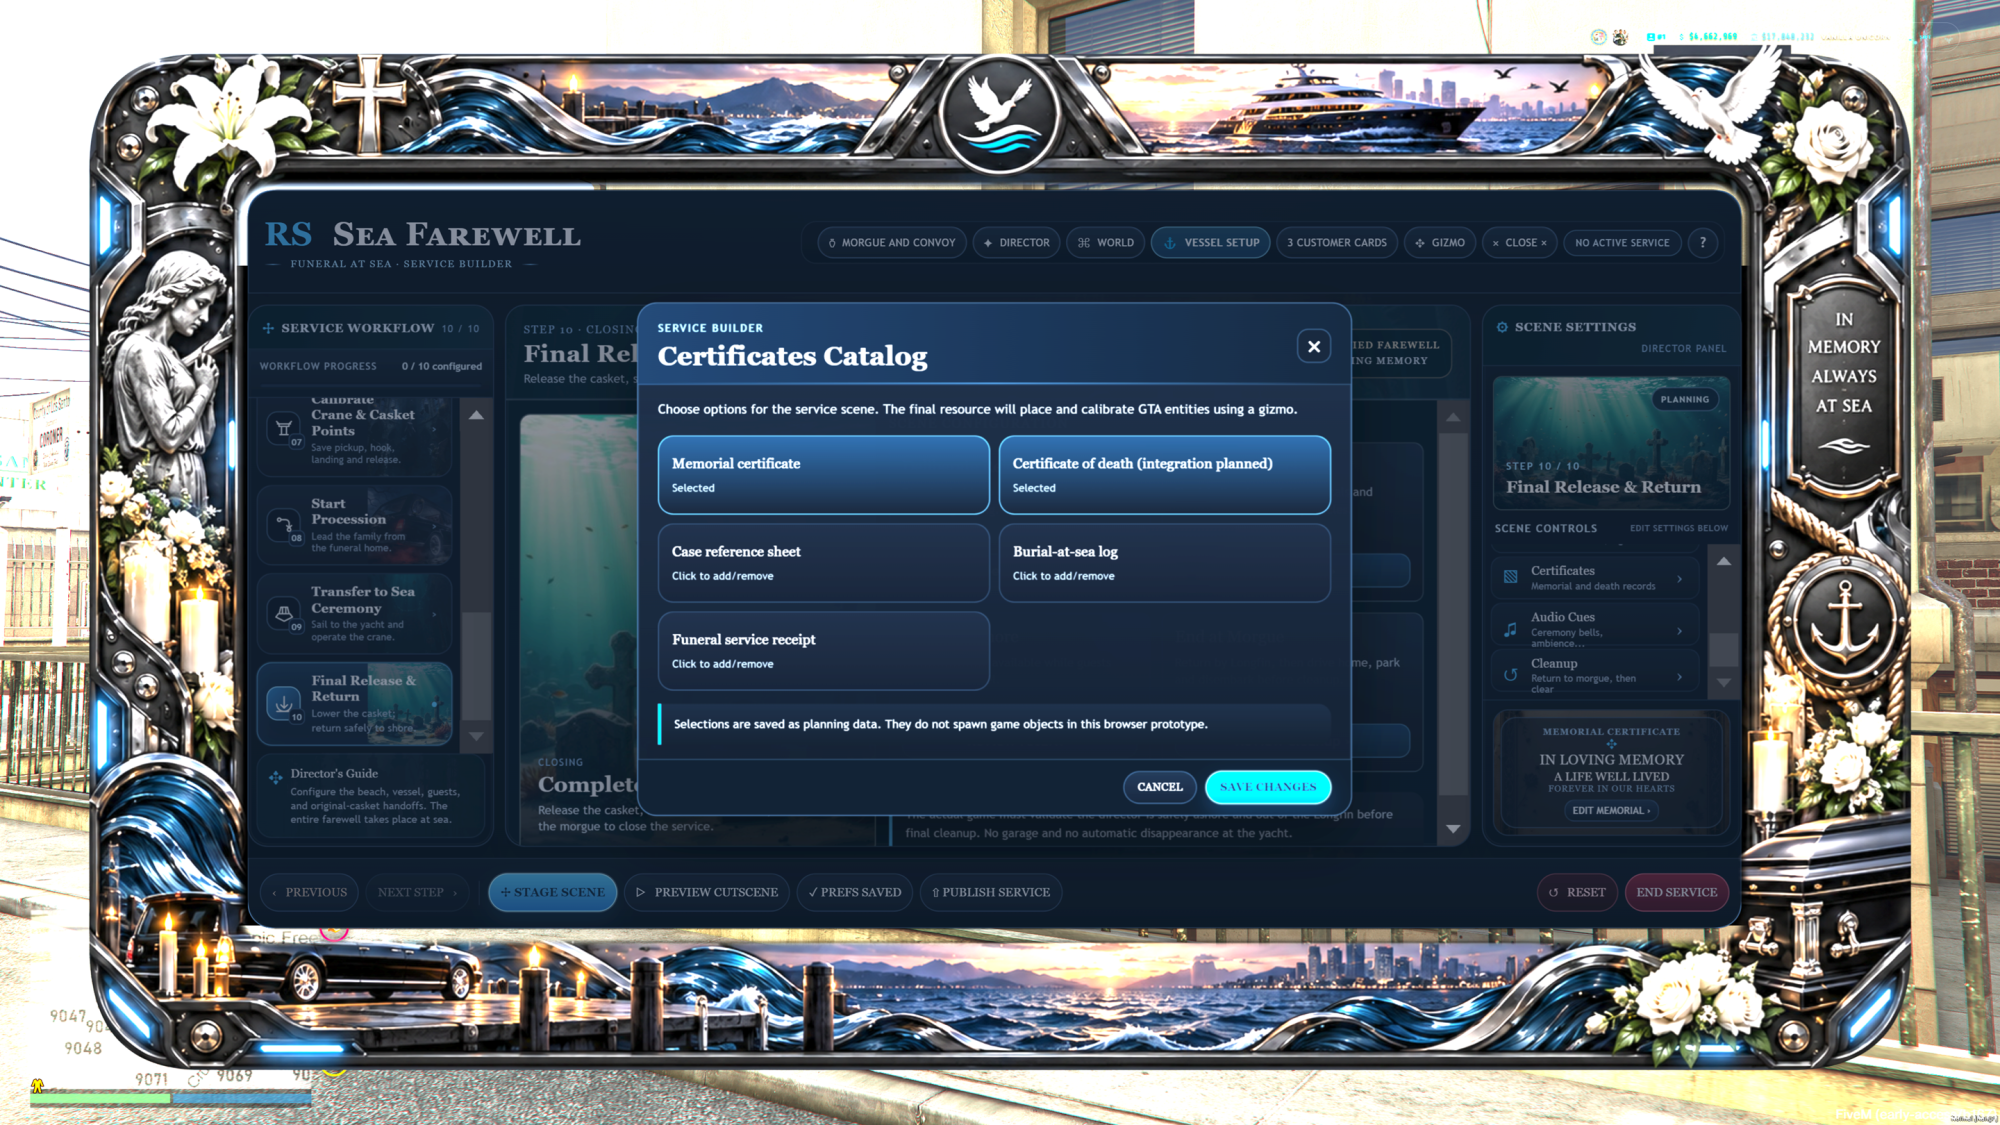2000x1125 pixels.
Task: Open 3 Customer Cards
Action: tap(1336, 243)
